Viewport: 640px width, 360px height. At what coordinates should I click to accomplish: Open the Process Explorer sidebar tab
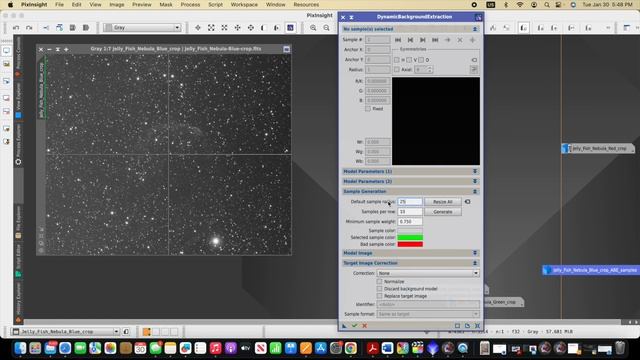click(x=18, y=143)
